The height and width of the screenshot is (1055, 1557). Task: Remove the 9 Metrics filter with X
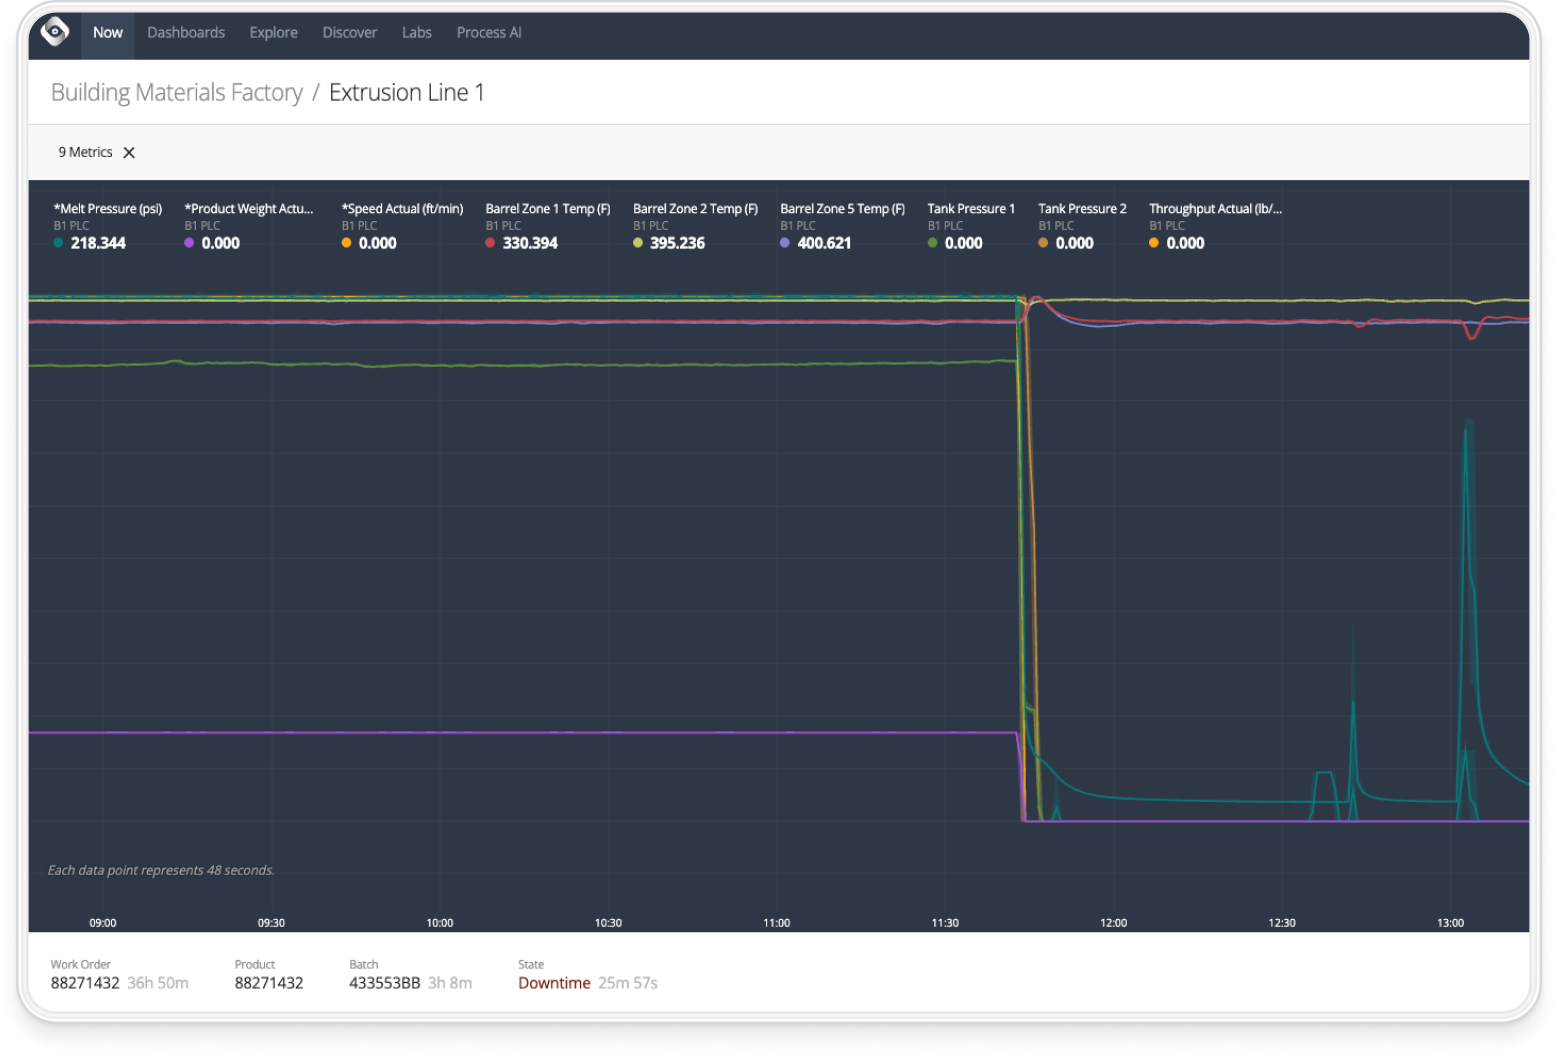(x=129, y=153)
